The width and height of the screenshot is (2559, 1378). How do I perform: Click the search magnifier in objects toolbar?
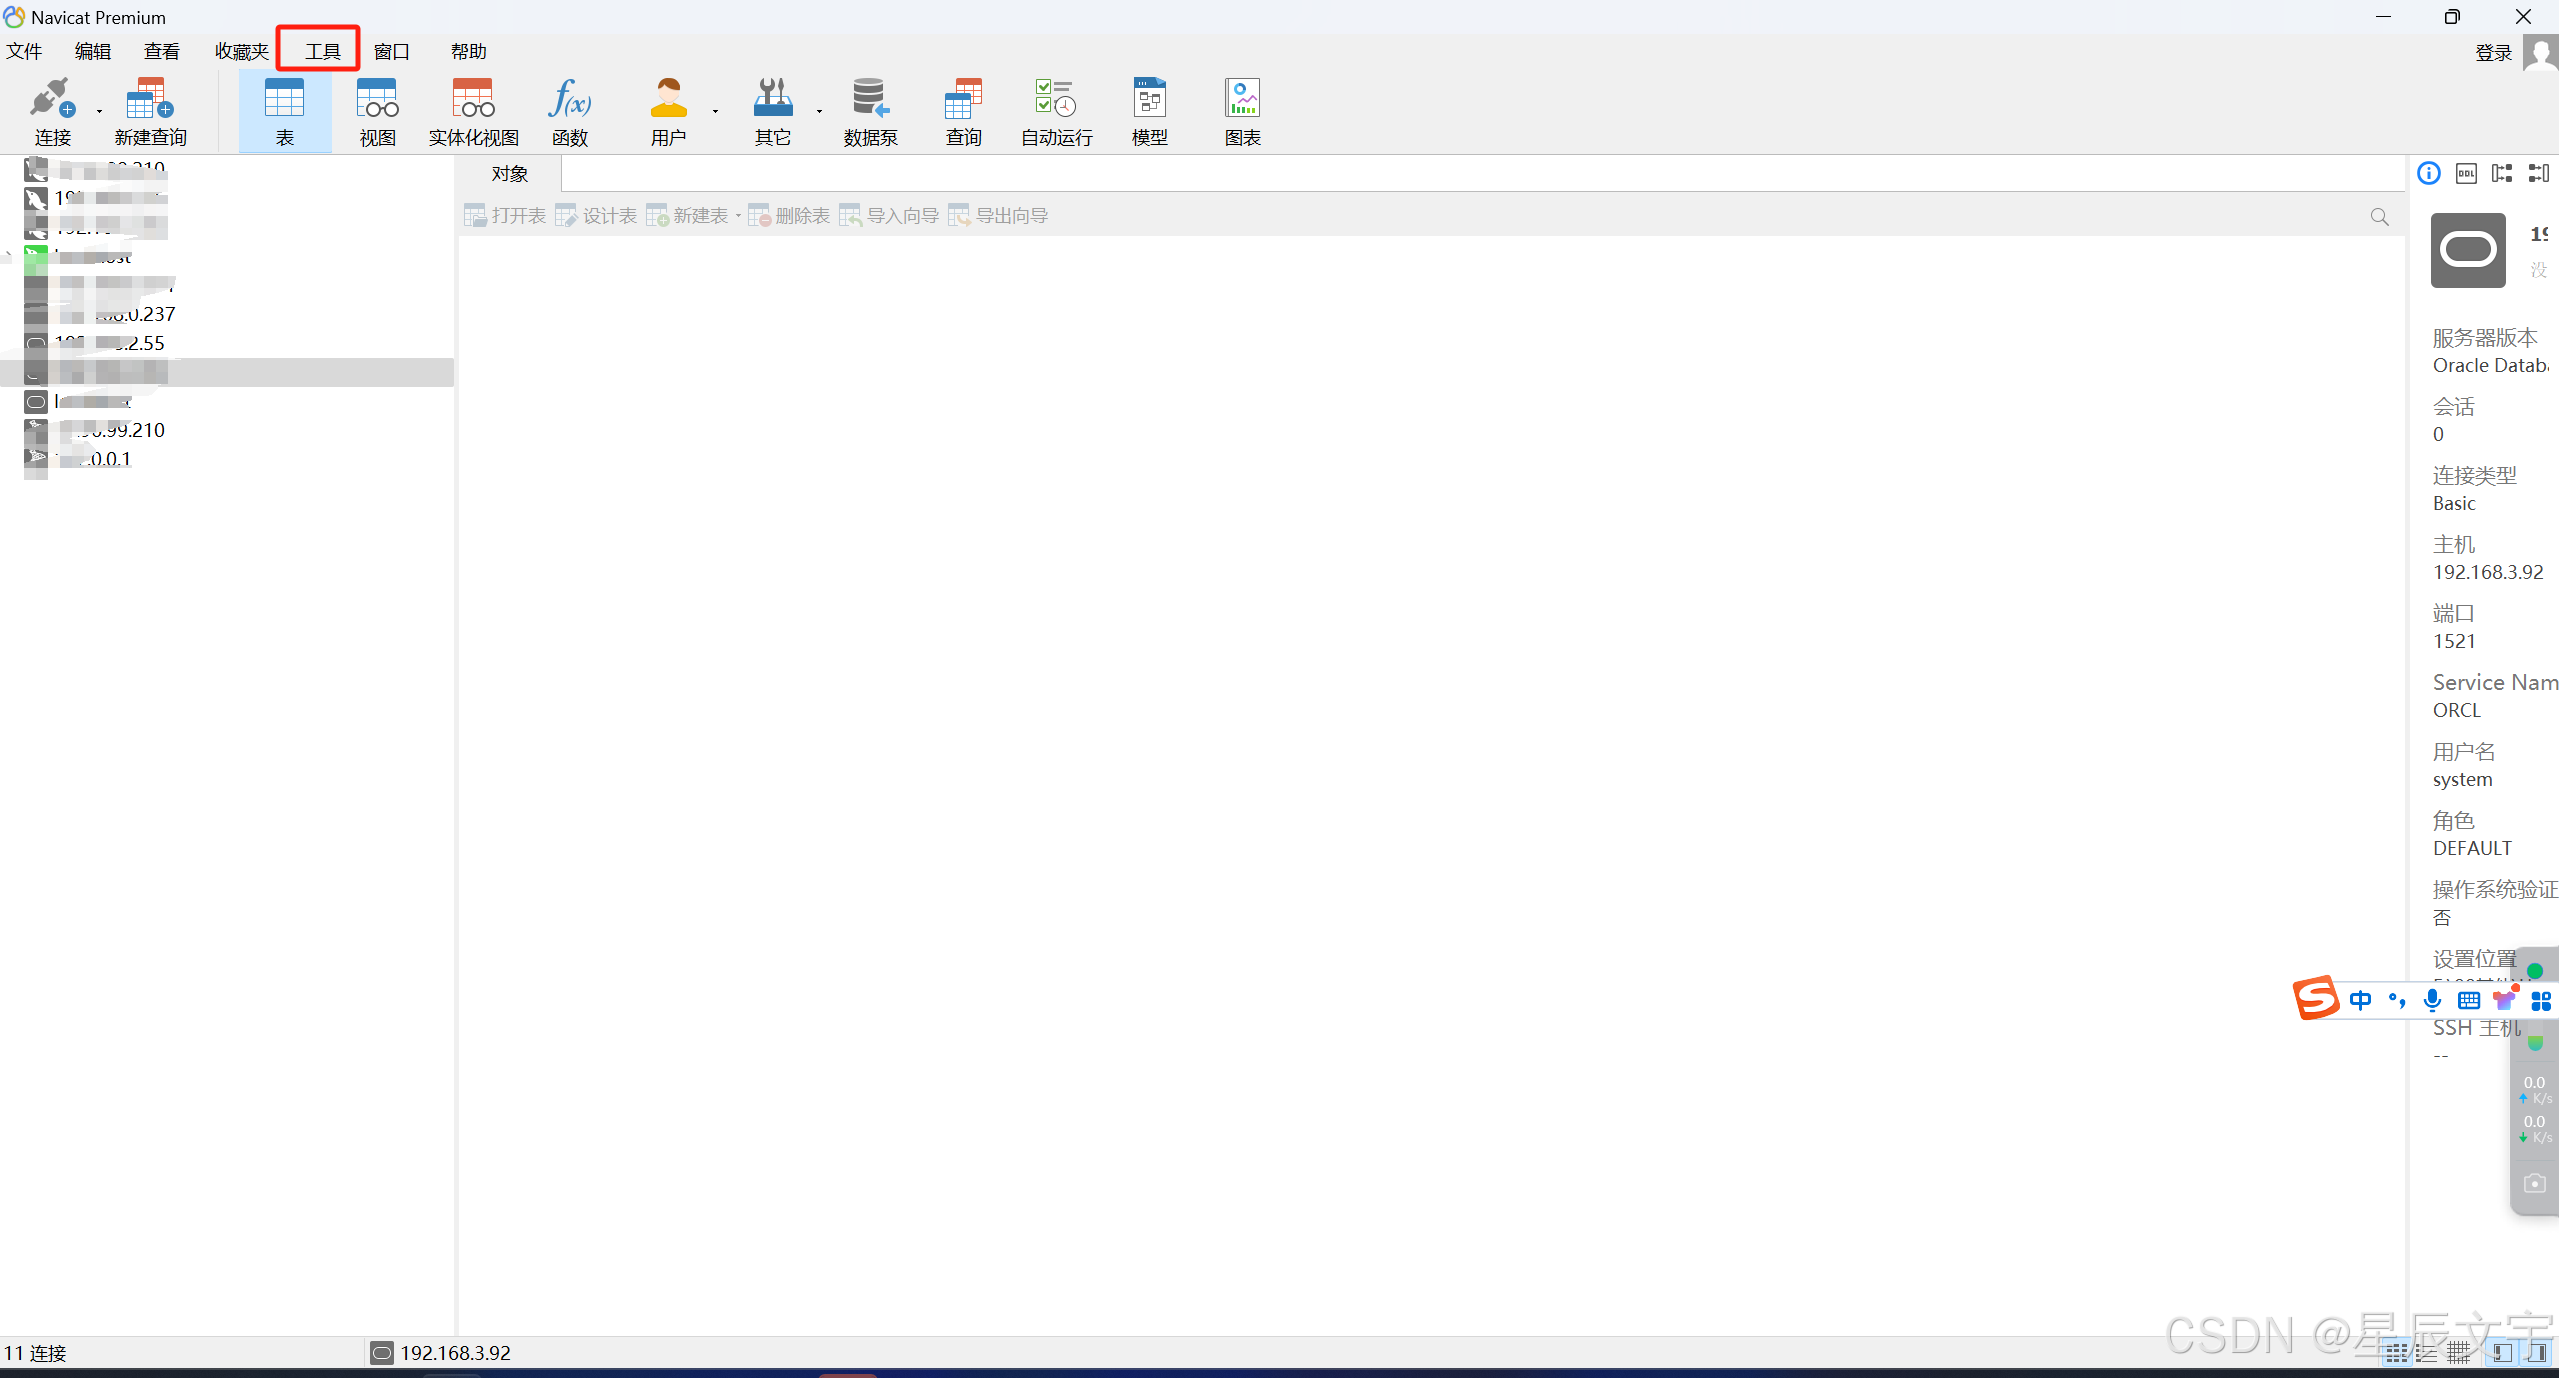[x=2379, y=216]
